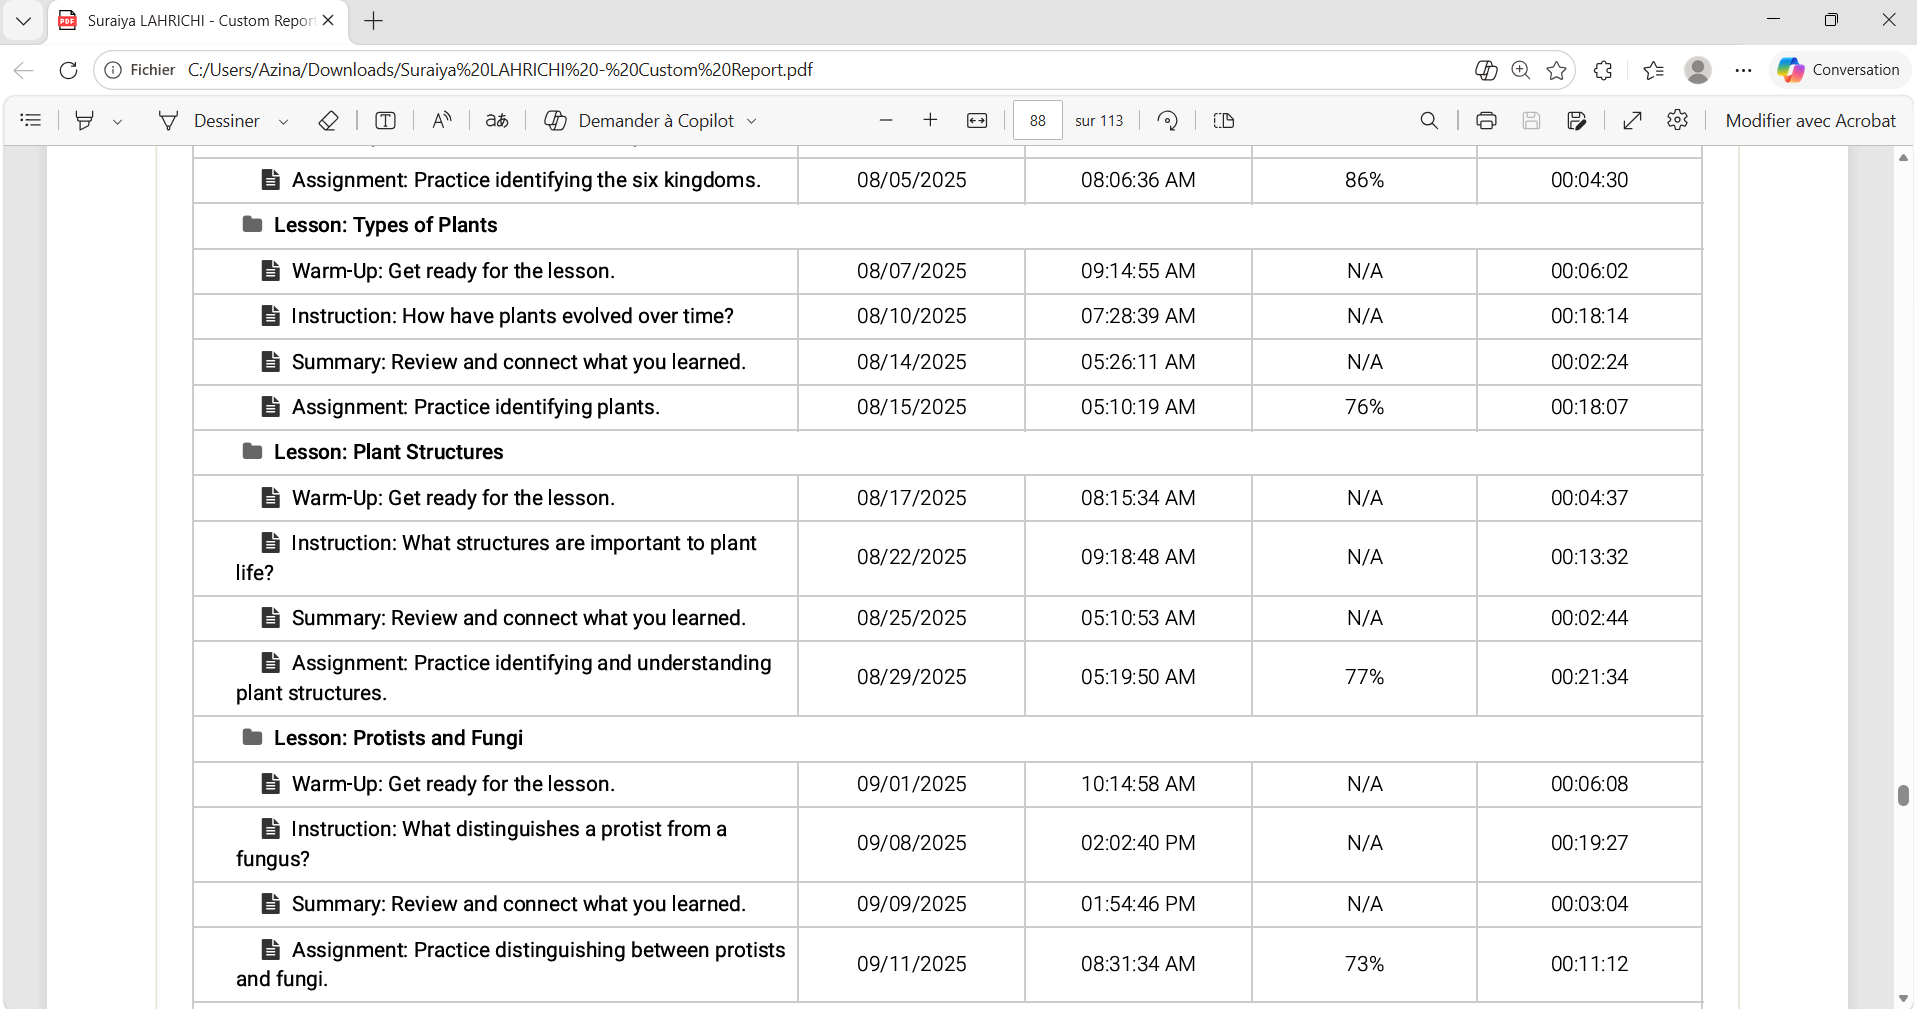Expand highlighter color options dropdown
The height and width of the screenshot is (1009, 1917).
[x=118, y=122]
